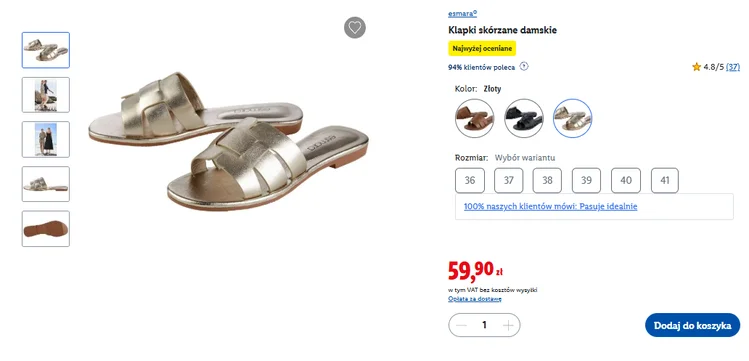Screen dimensions: 749x361
Task: Open the esmara brand link
Action: [462, 14]
